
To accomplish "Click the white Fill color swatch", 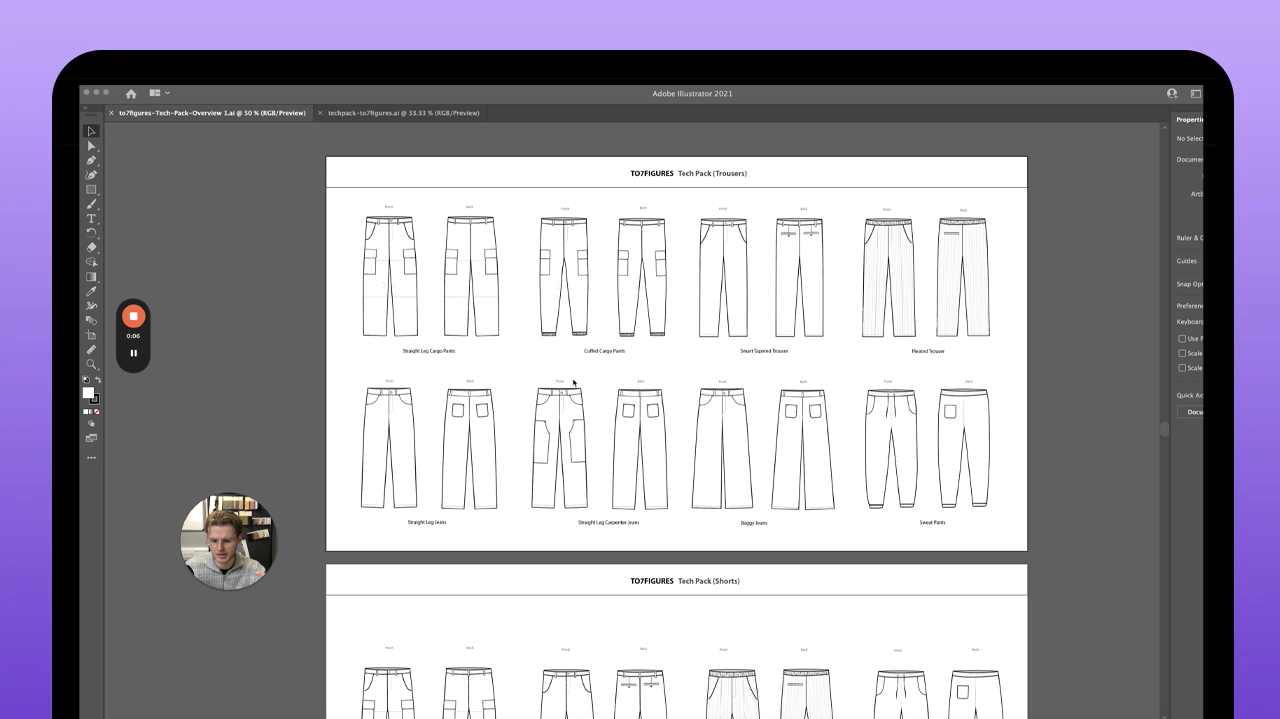I will coord(88,393).
